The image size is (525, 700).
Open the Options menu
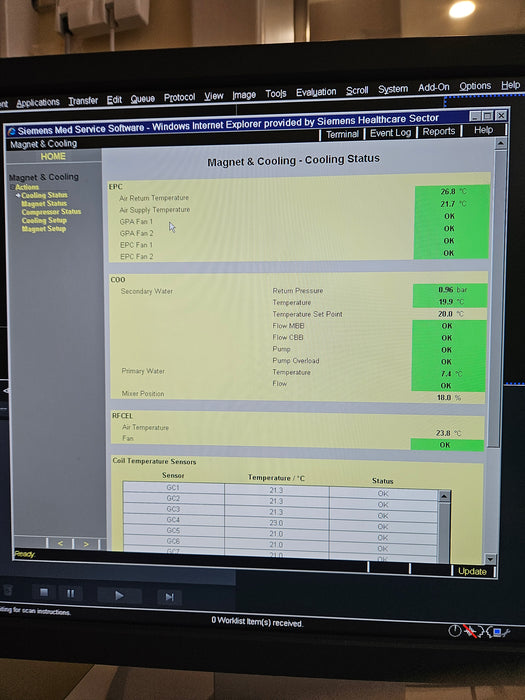475,86
